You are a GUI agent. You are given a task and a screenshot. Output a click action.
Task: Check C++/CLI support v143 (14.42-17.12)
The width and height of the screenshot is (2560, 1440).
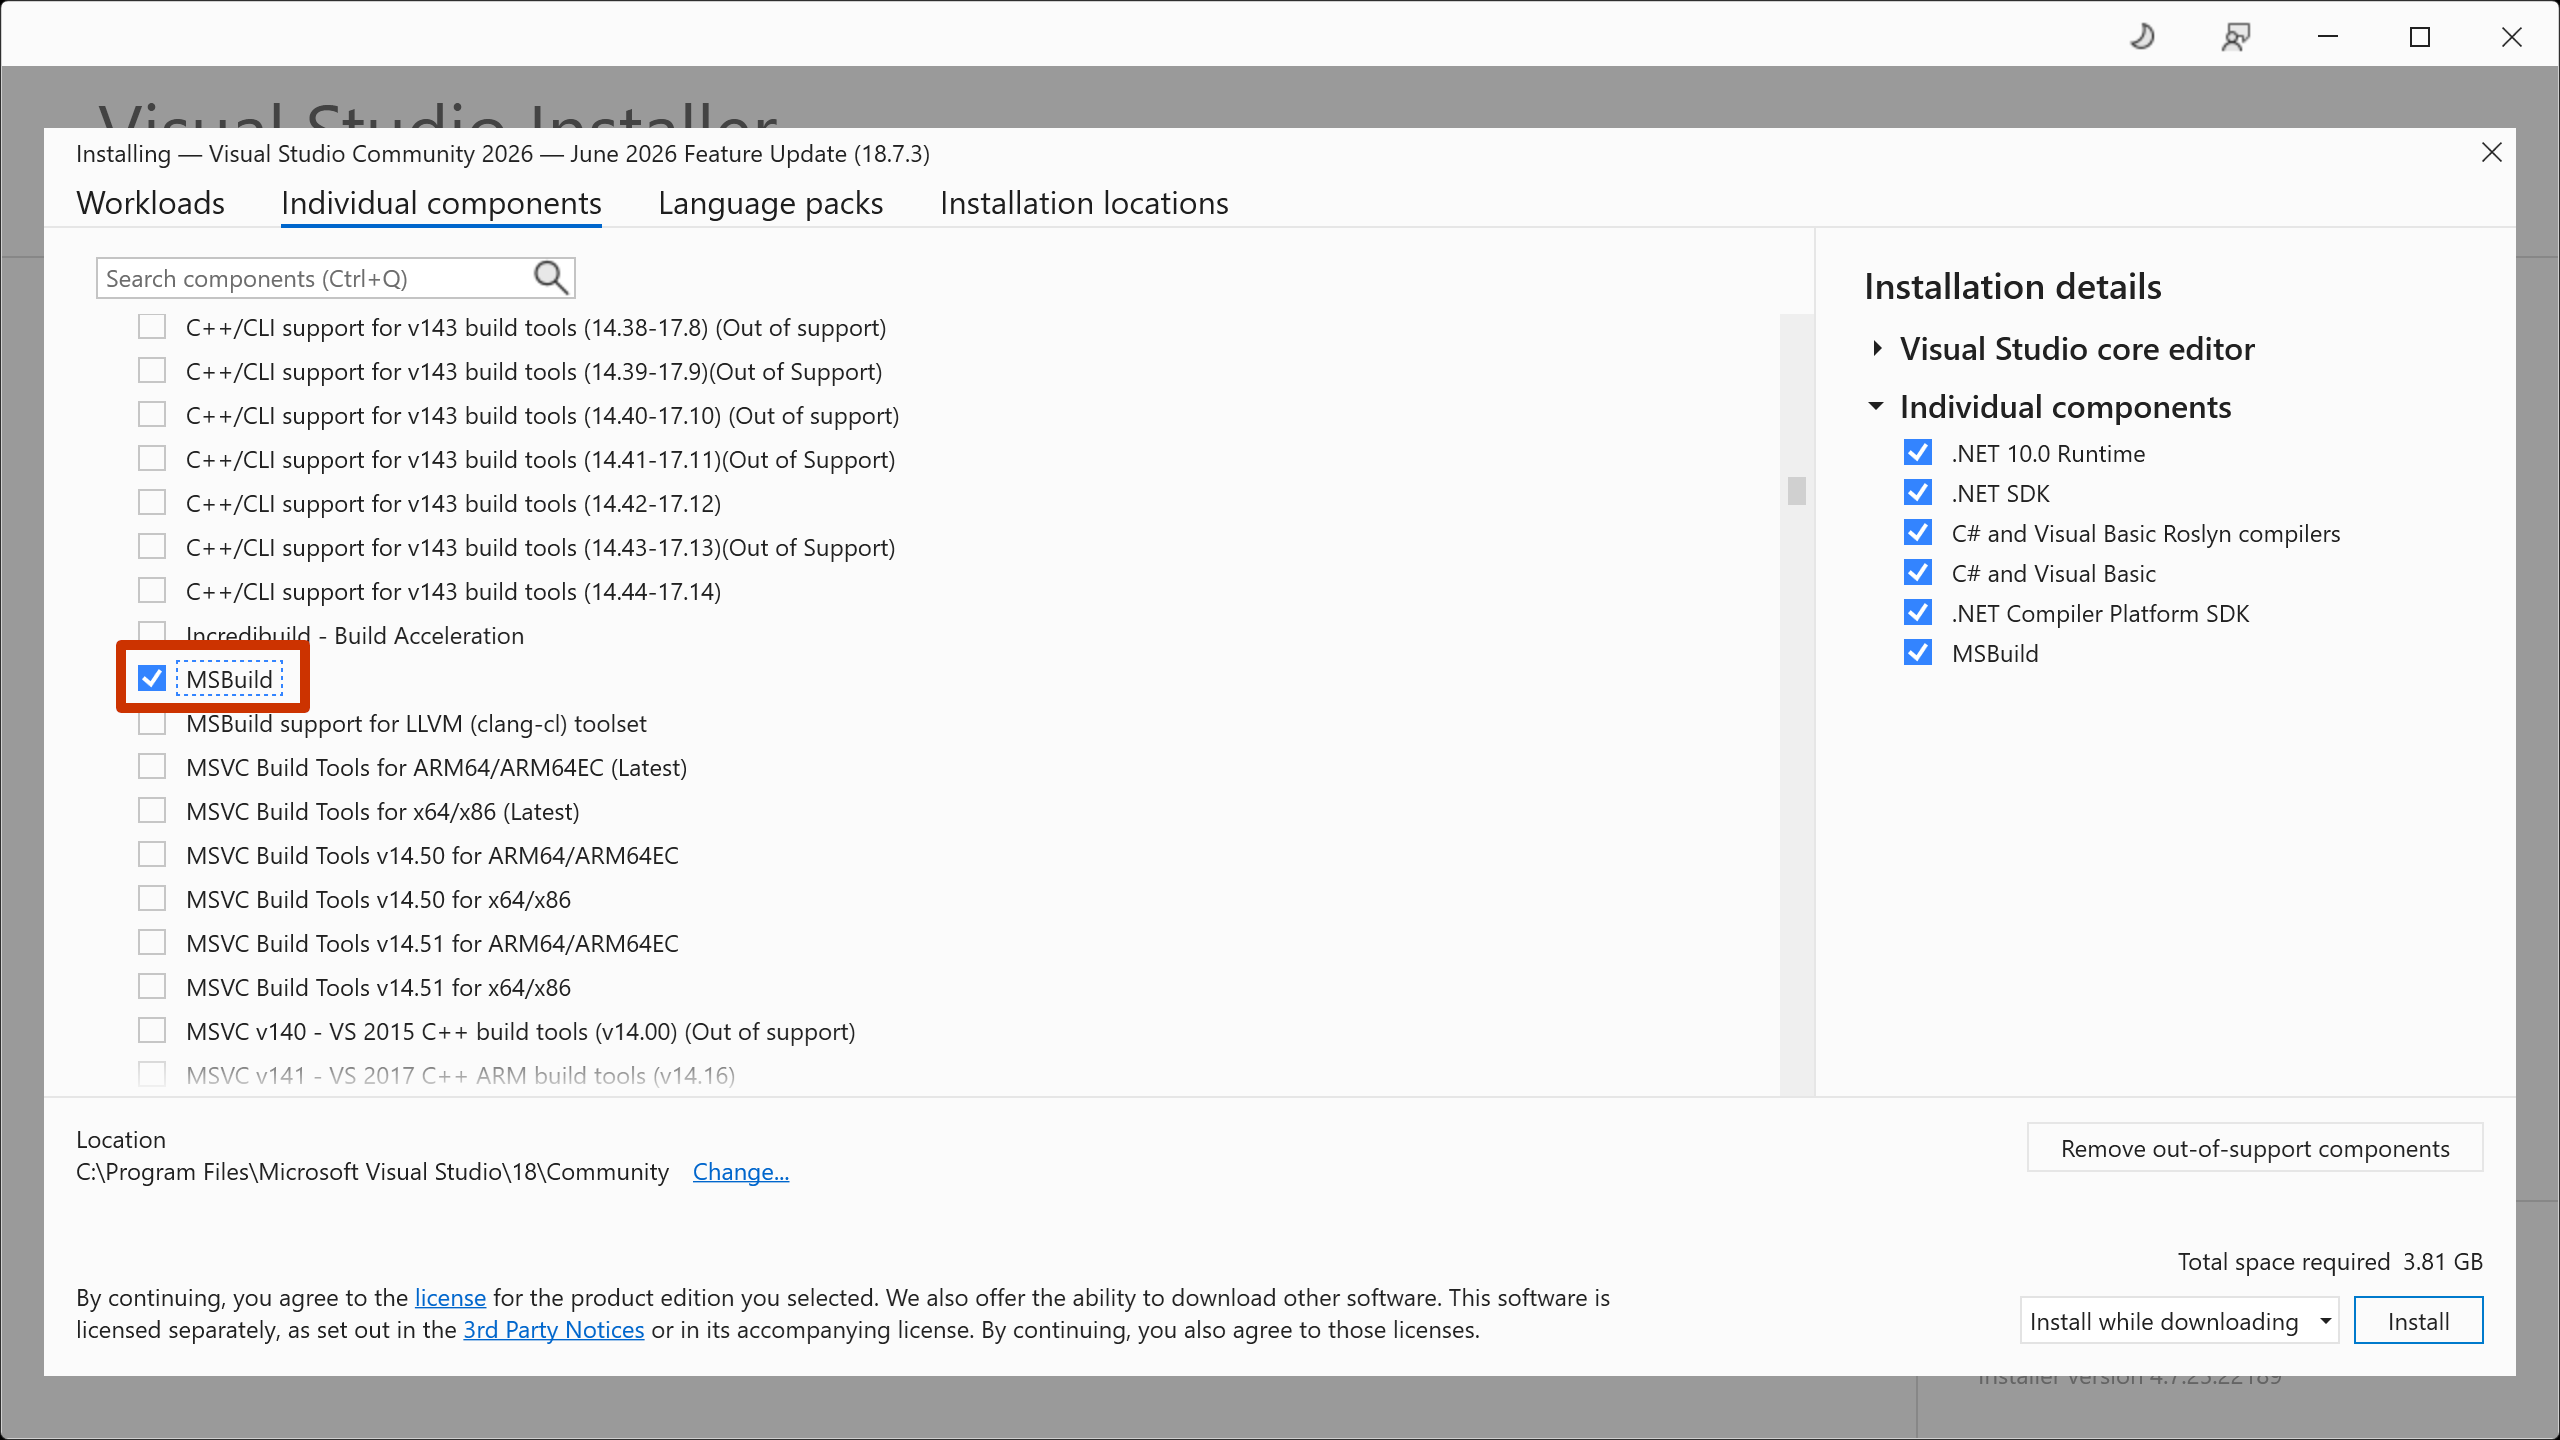click(x=152, y=503)
